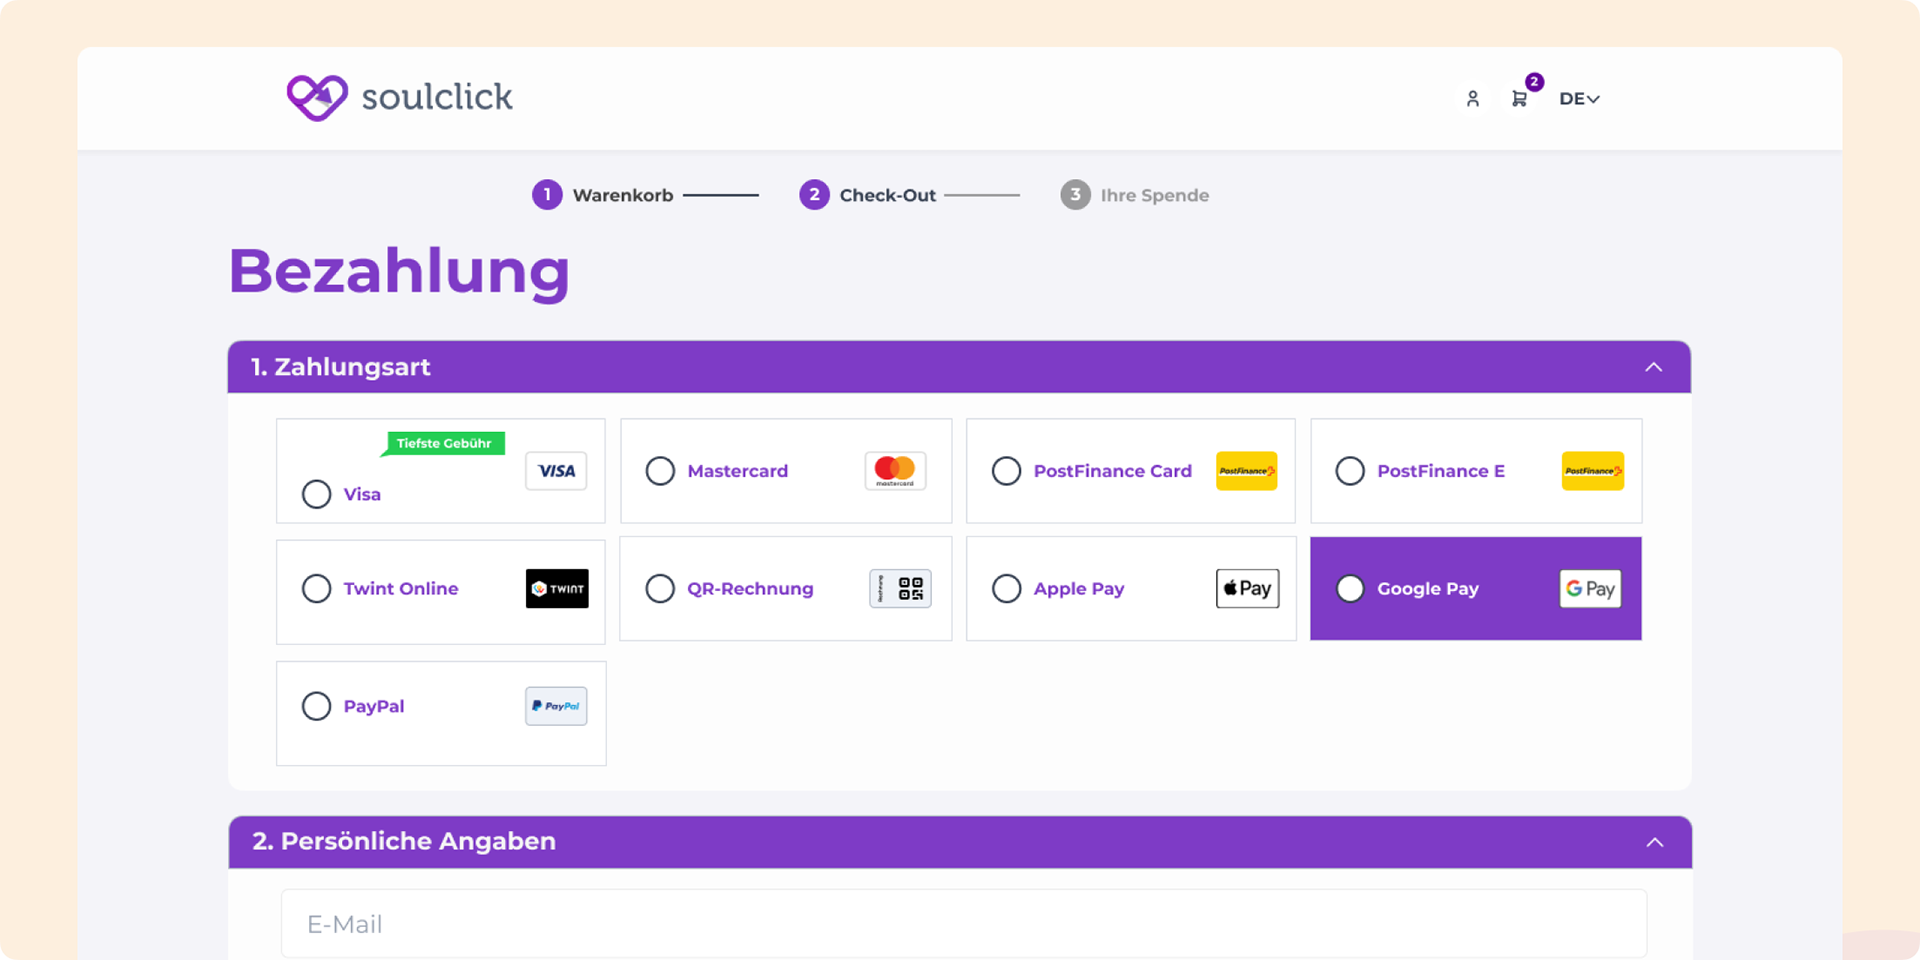Screen dimensions: 1920x960
Task: Click the Visa card logo
Action: coord(556,471)
